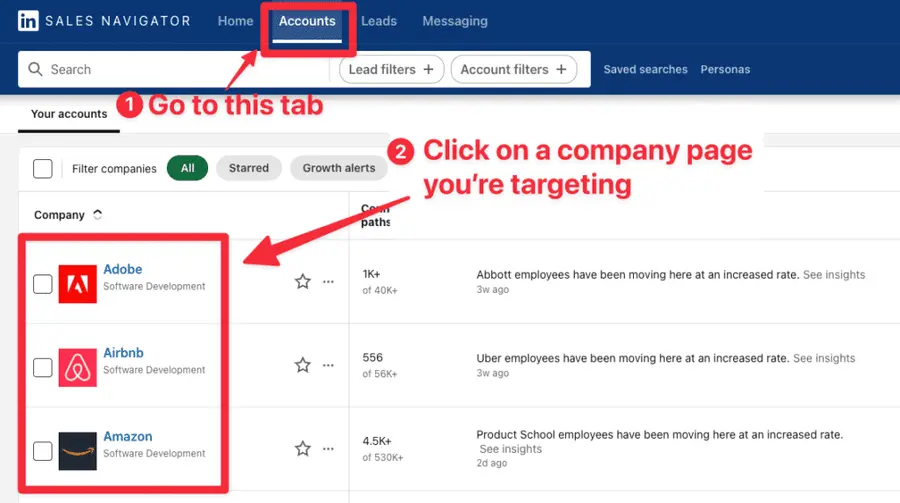Click See insights for Uber alert
Image resolution: width=900 pixels, height=503 pixels.
(x=824, y=358)
